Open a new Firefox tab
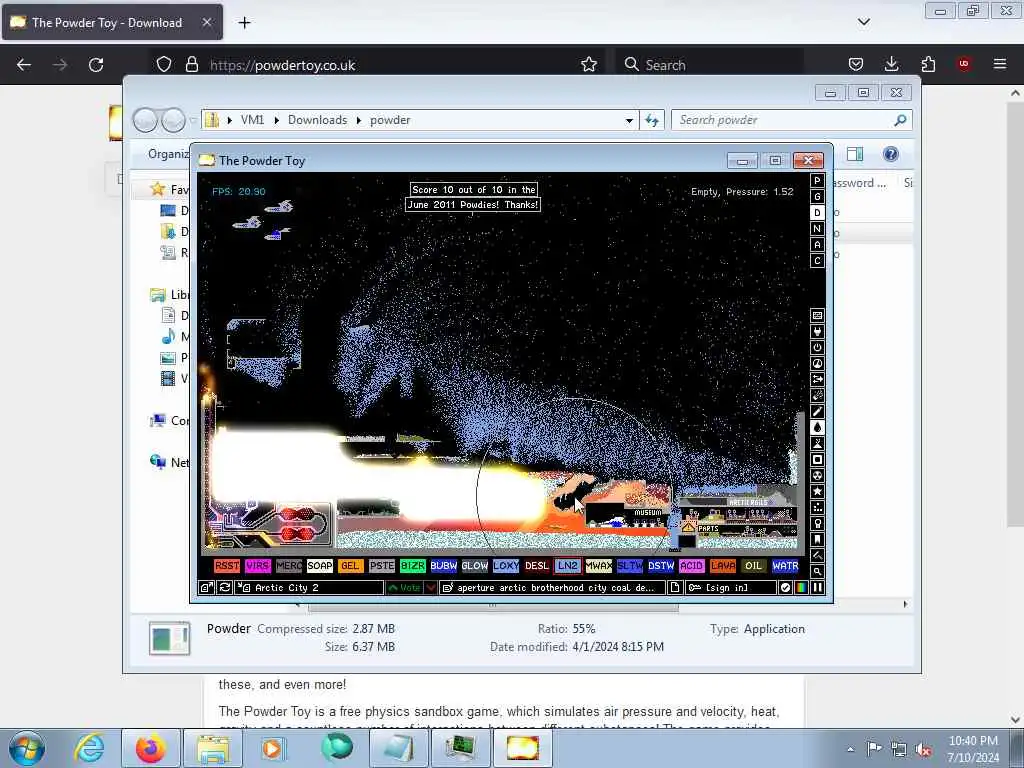Viewport: 1024px width, 768px height. pos(244,23)
